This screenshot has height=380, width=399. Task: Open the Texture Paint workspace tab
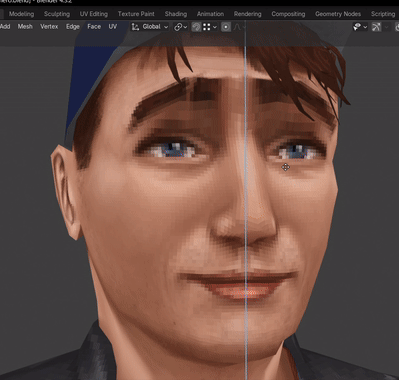(x=136, y=14)
